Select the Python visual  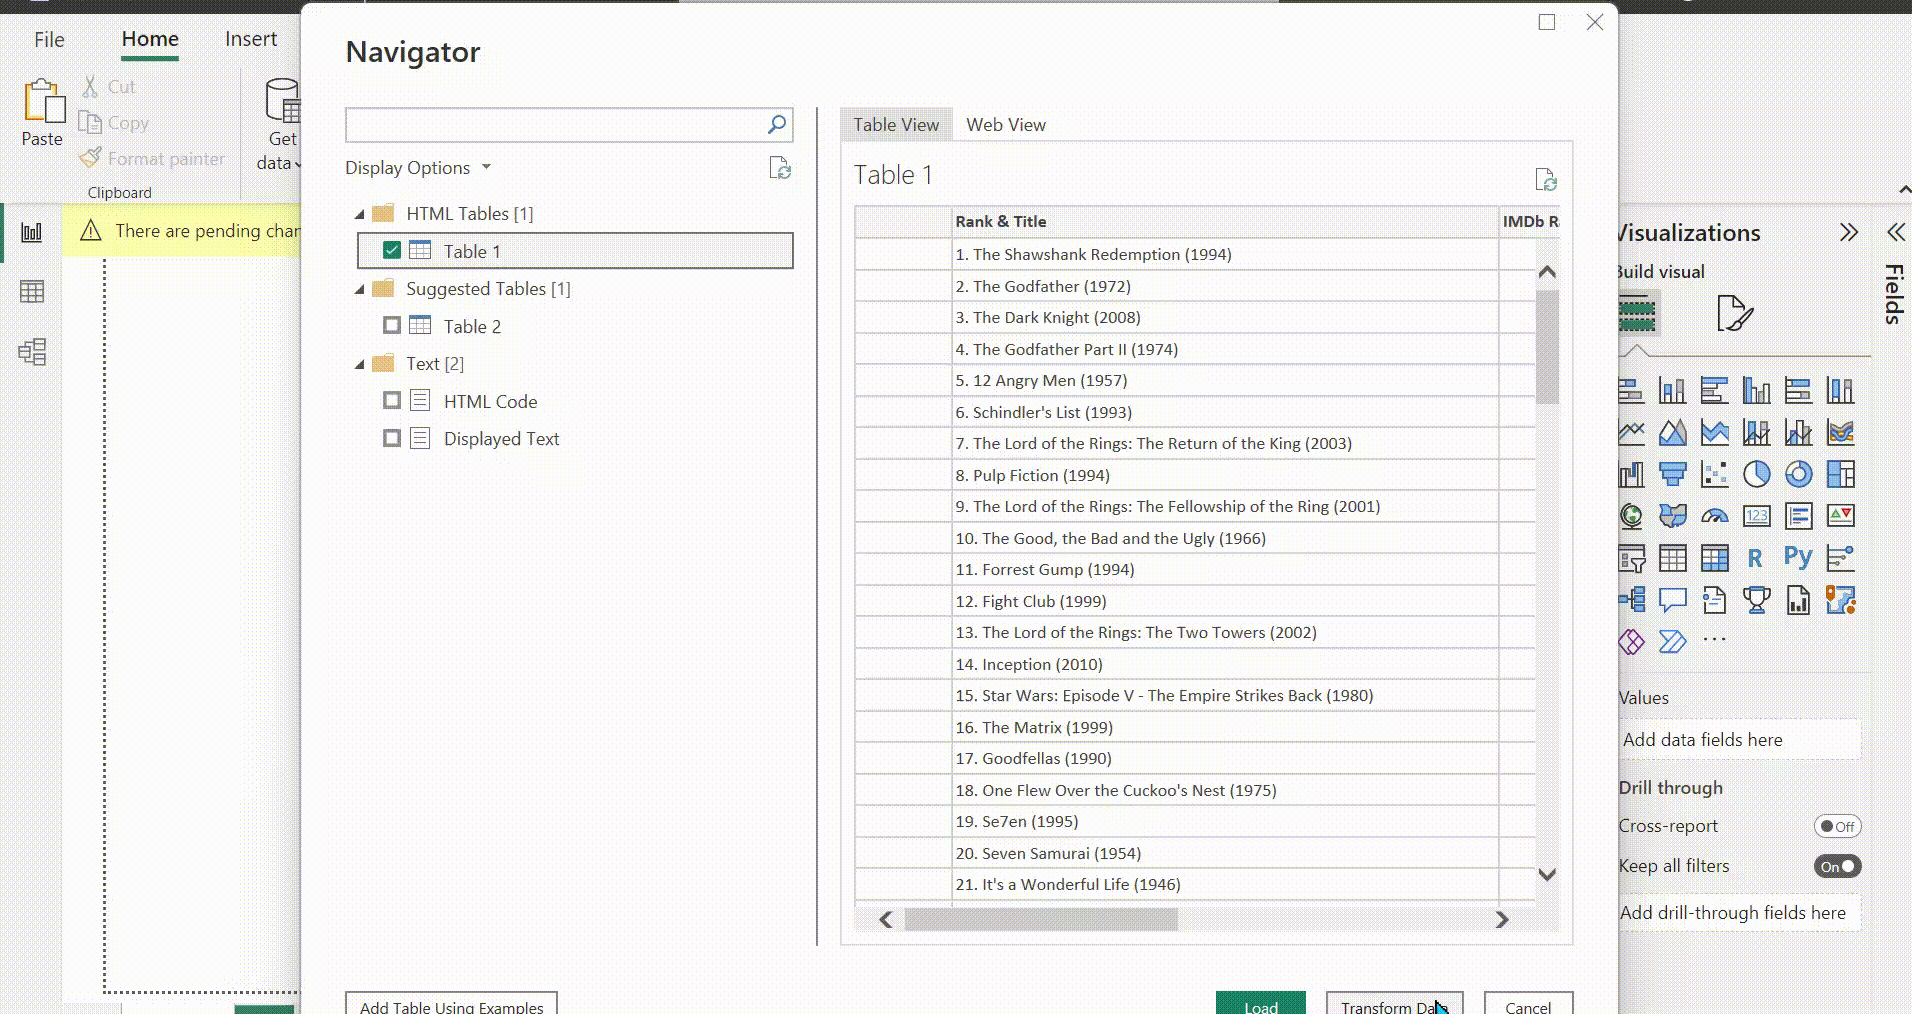coord(1798,557)
